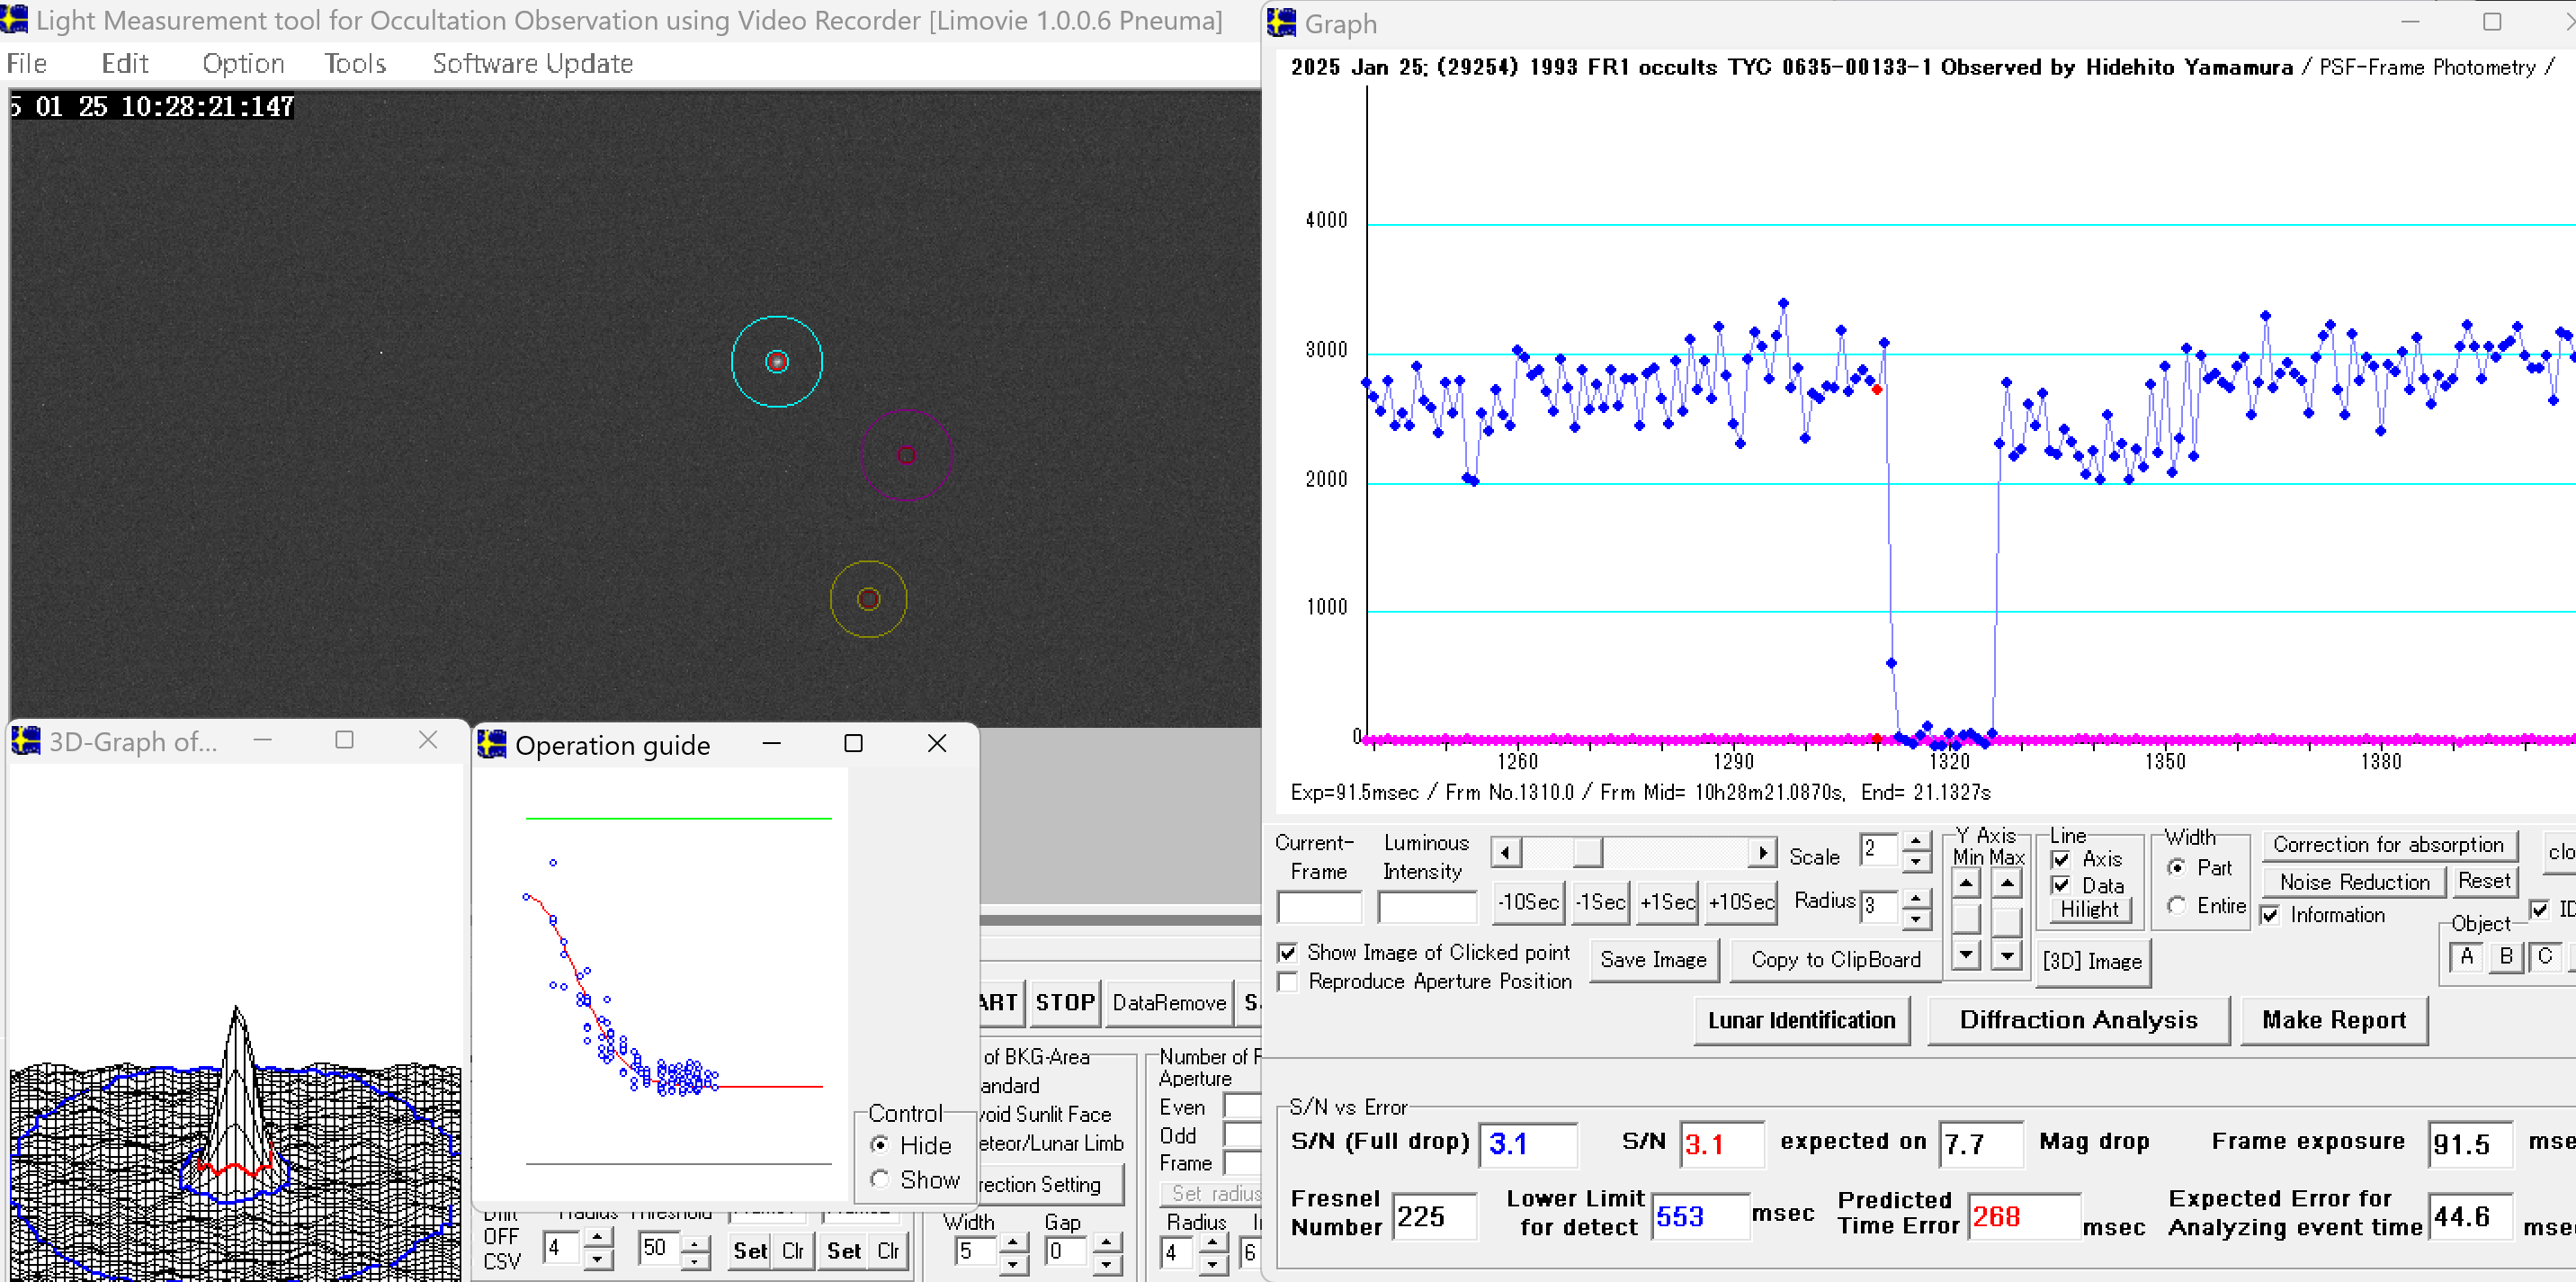This screenshot has width=2576, height=1282.
Task: Click the graph scrollbar right arrow
Action: coord(1763,853)
